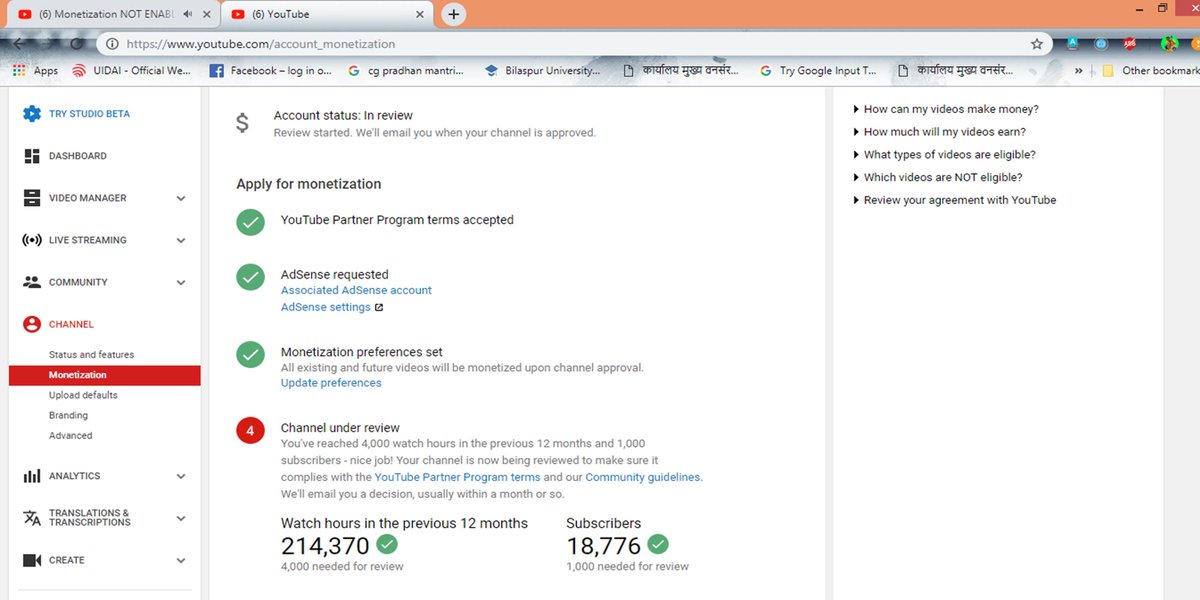The height and width of the screenshot is (600, 1200).
Task: Open the YouTube Partner Program terms link
Action: [458, 477]
